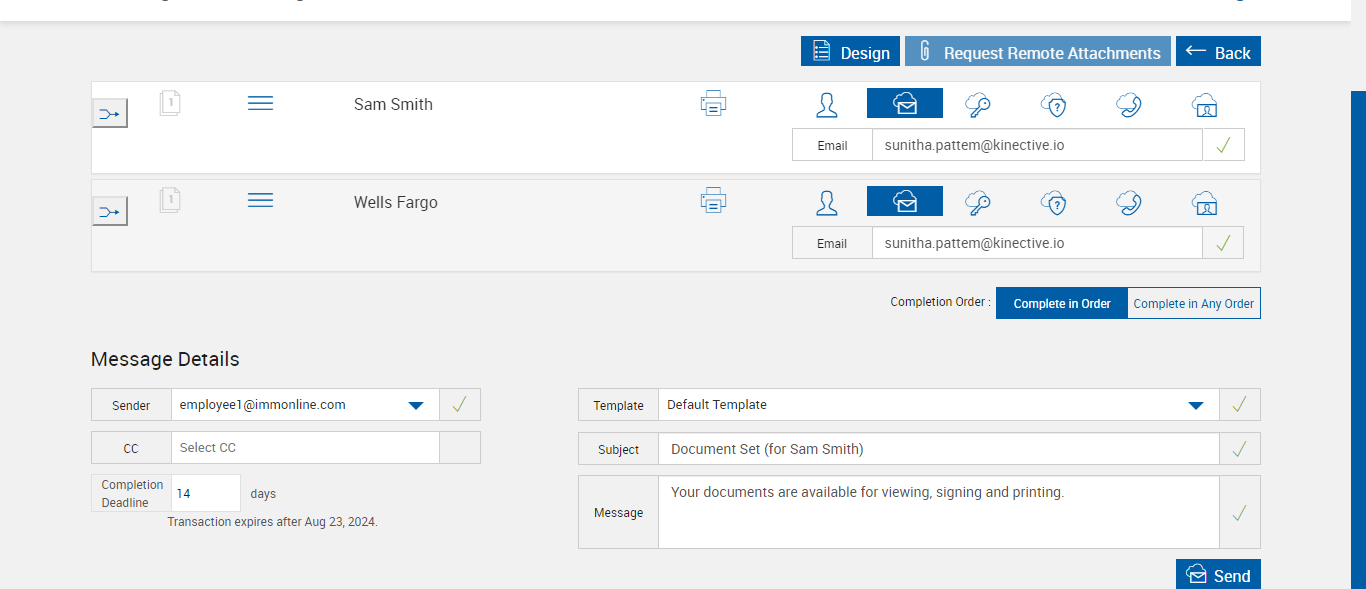Choose cloud phone option for Wells Fargo
This screenshot has width=1366, height=589.
pyautogui.click(x=1129, y=202)
